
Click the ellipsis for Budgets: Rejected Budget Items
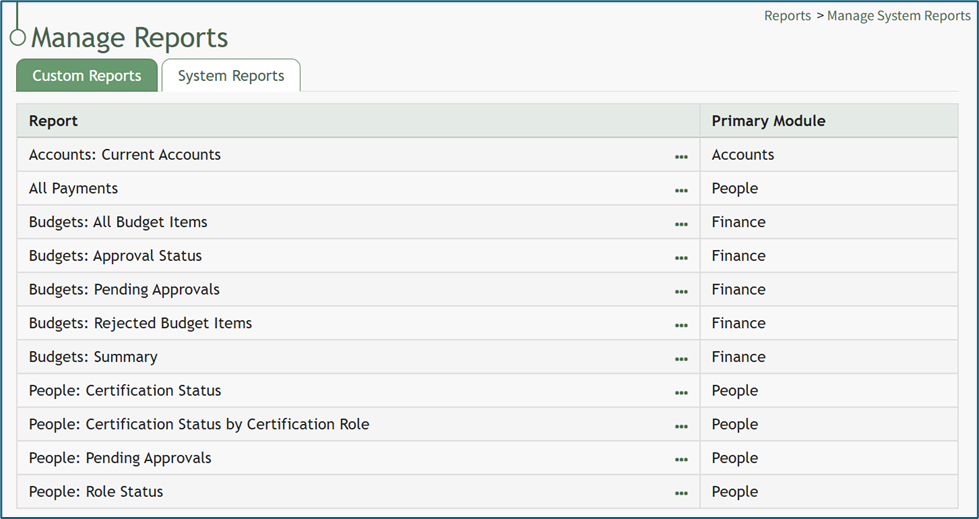tap(681, 325)
